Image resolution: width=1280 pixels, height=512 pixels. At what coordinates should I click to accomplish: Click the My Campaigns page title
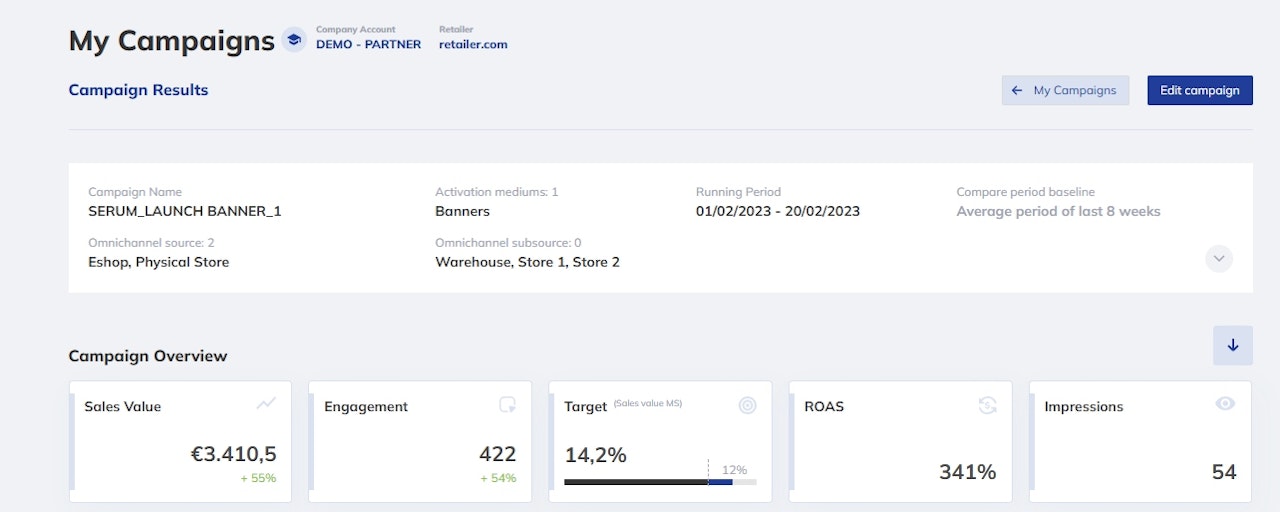(x=171, y=41)
